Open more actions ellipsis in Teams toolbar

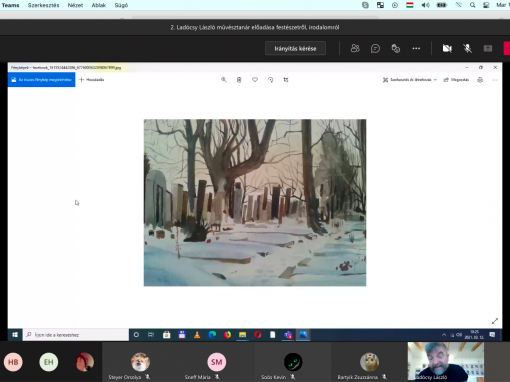click(416, 48)
